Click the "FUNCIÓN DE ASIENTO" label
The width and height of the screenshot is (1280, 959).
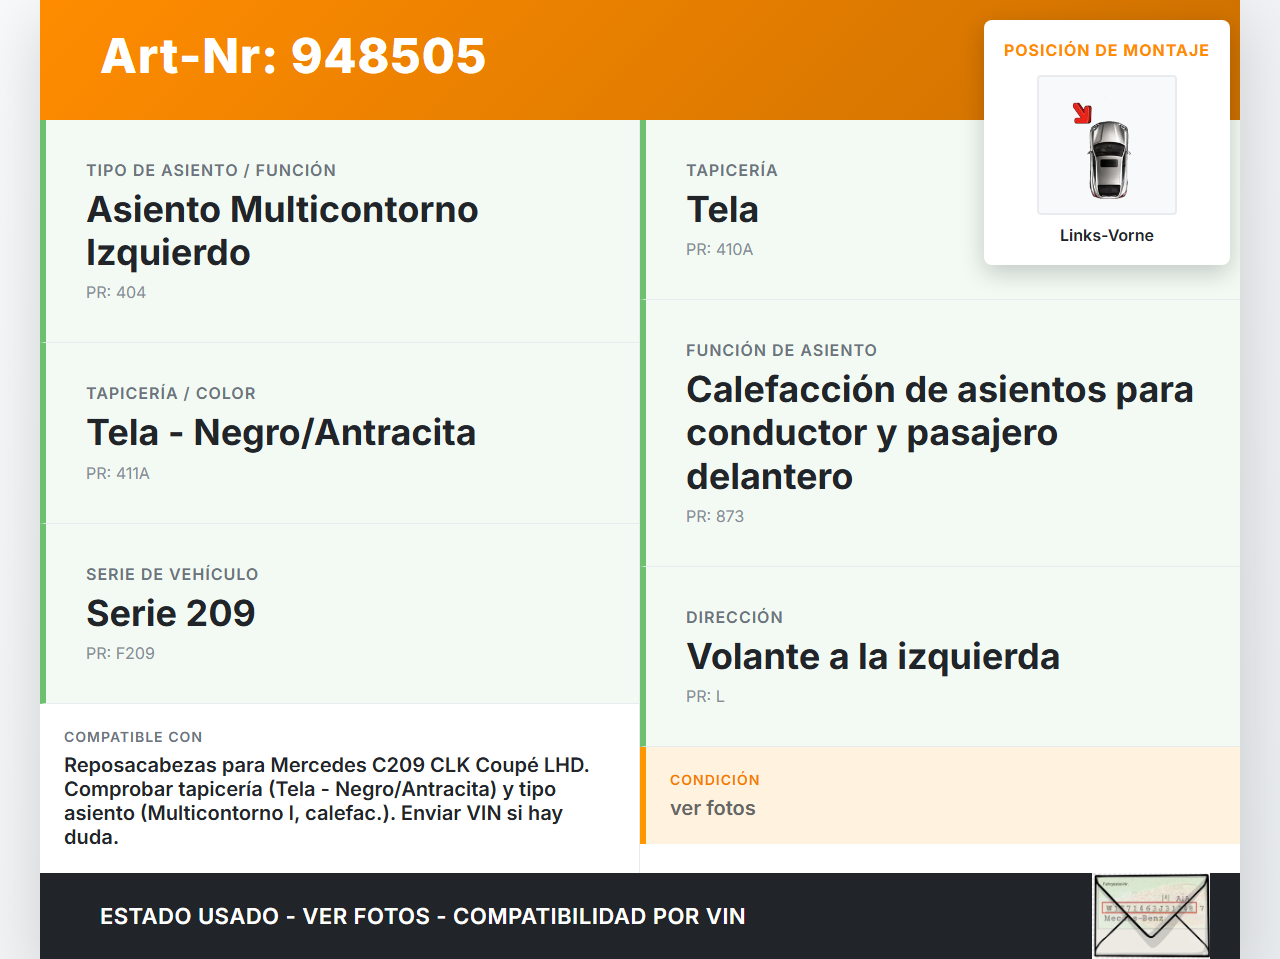[781, 350]
